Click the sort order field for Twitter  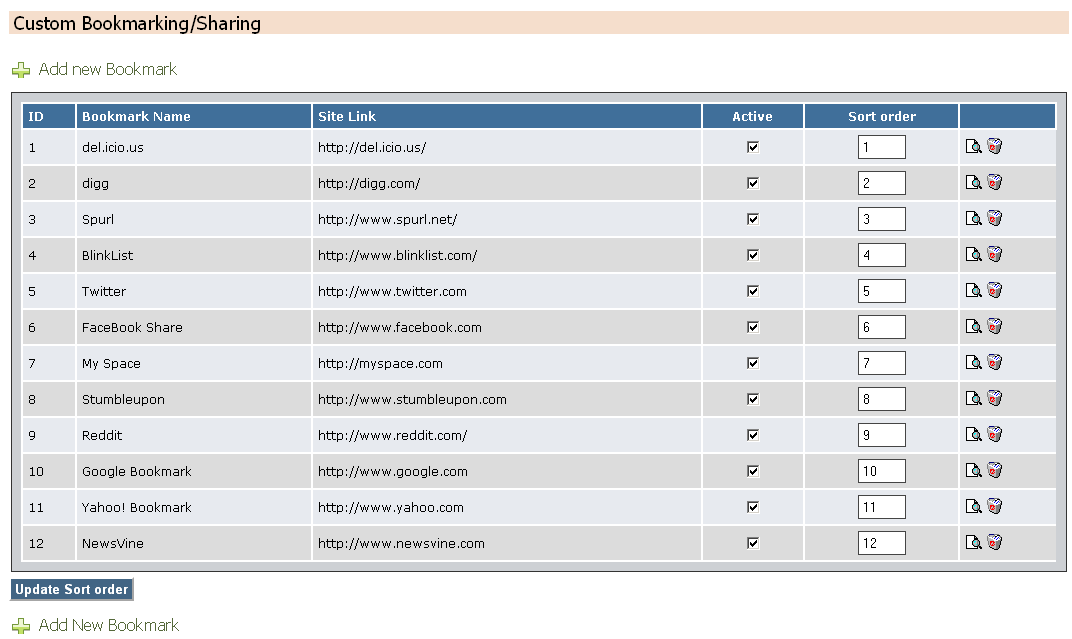(x=882, y=291)
